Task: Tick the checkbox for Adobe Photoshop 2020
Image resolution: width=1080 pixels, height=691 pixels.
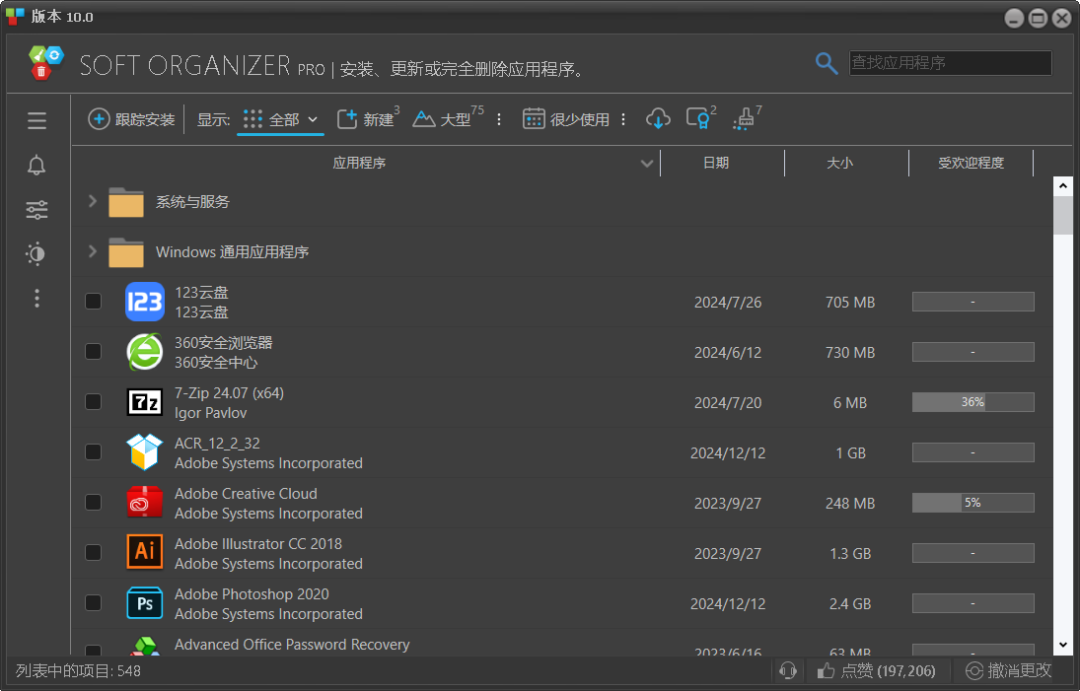Action: pyautogui.click(x=93, y=603)
